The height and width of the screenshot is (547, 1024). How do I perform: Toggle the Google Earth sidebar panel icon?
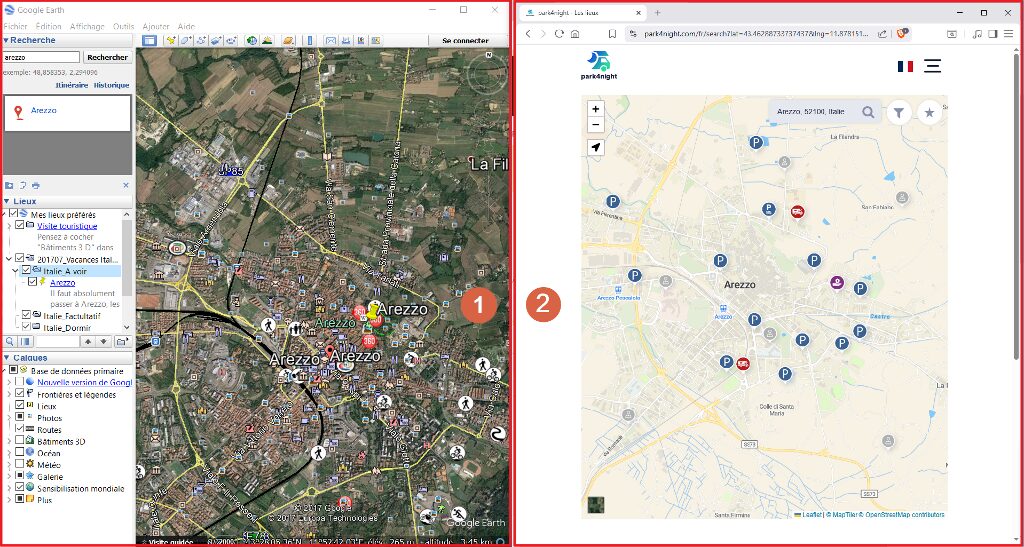[150, 40]
